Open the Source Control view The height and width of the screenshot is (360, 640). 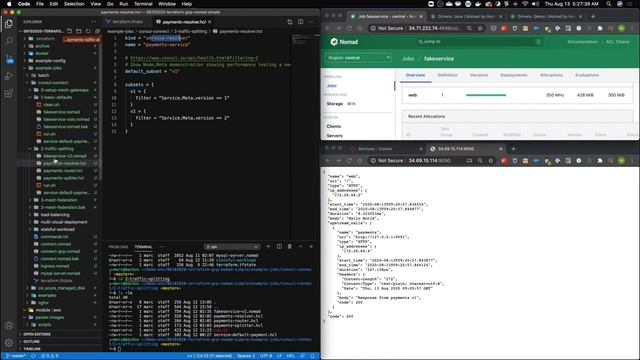9,59
